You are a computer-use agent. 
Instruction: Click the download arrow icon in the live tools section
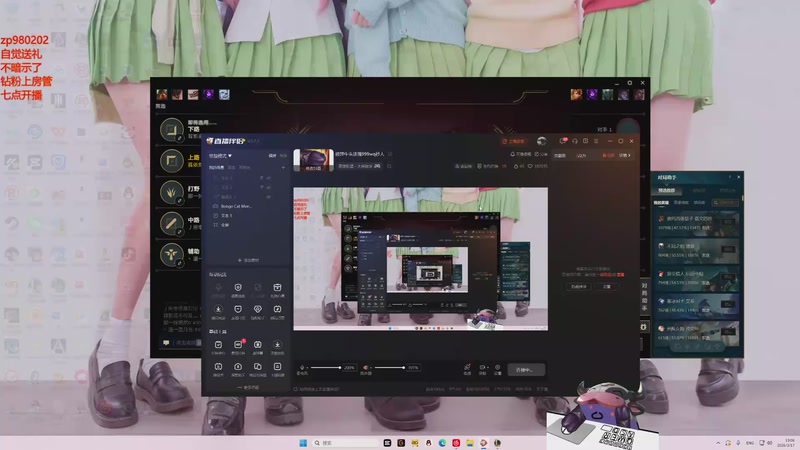click(x=277, y=345)
